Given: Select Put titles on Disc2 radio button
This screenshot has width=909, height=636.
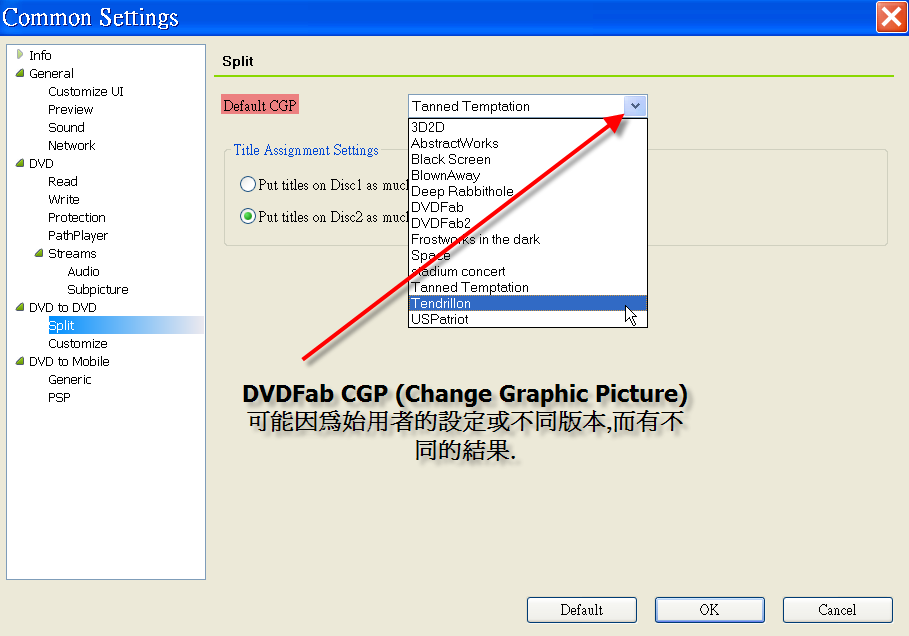Looking at the screenshot, I should 248,216.
